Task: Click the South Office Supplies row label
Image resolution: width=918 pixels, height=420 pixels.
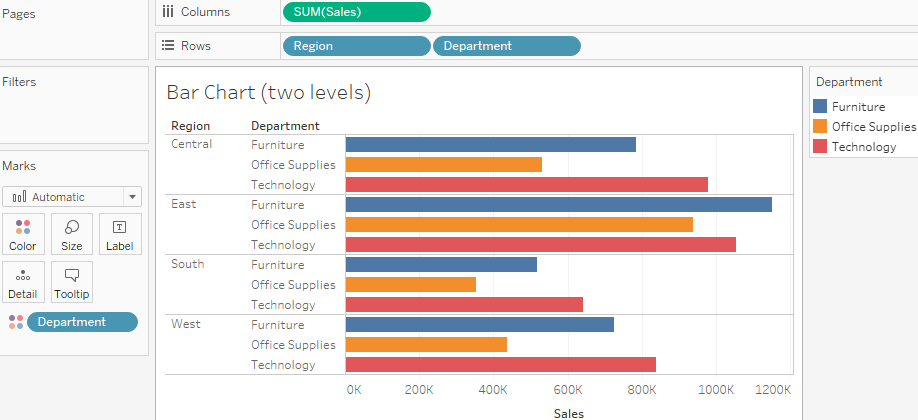Action: coord(293,285)
